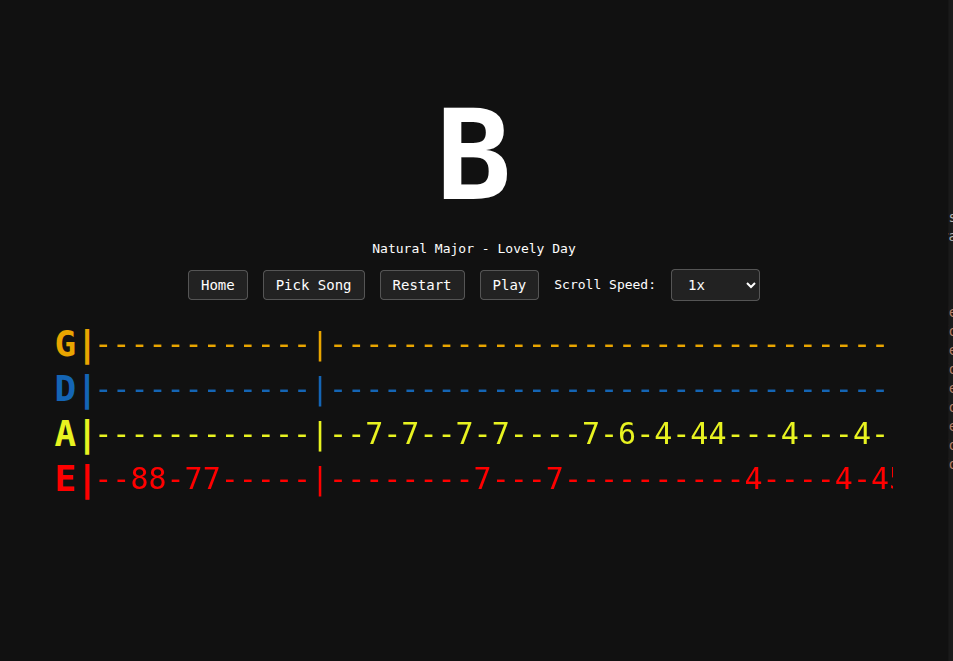Restart the tab playback
The width and height of the screenshot is (953, 661).
tap(422, 285)
